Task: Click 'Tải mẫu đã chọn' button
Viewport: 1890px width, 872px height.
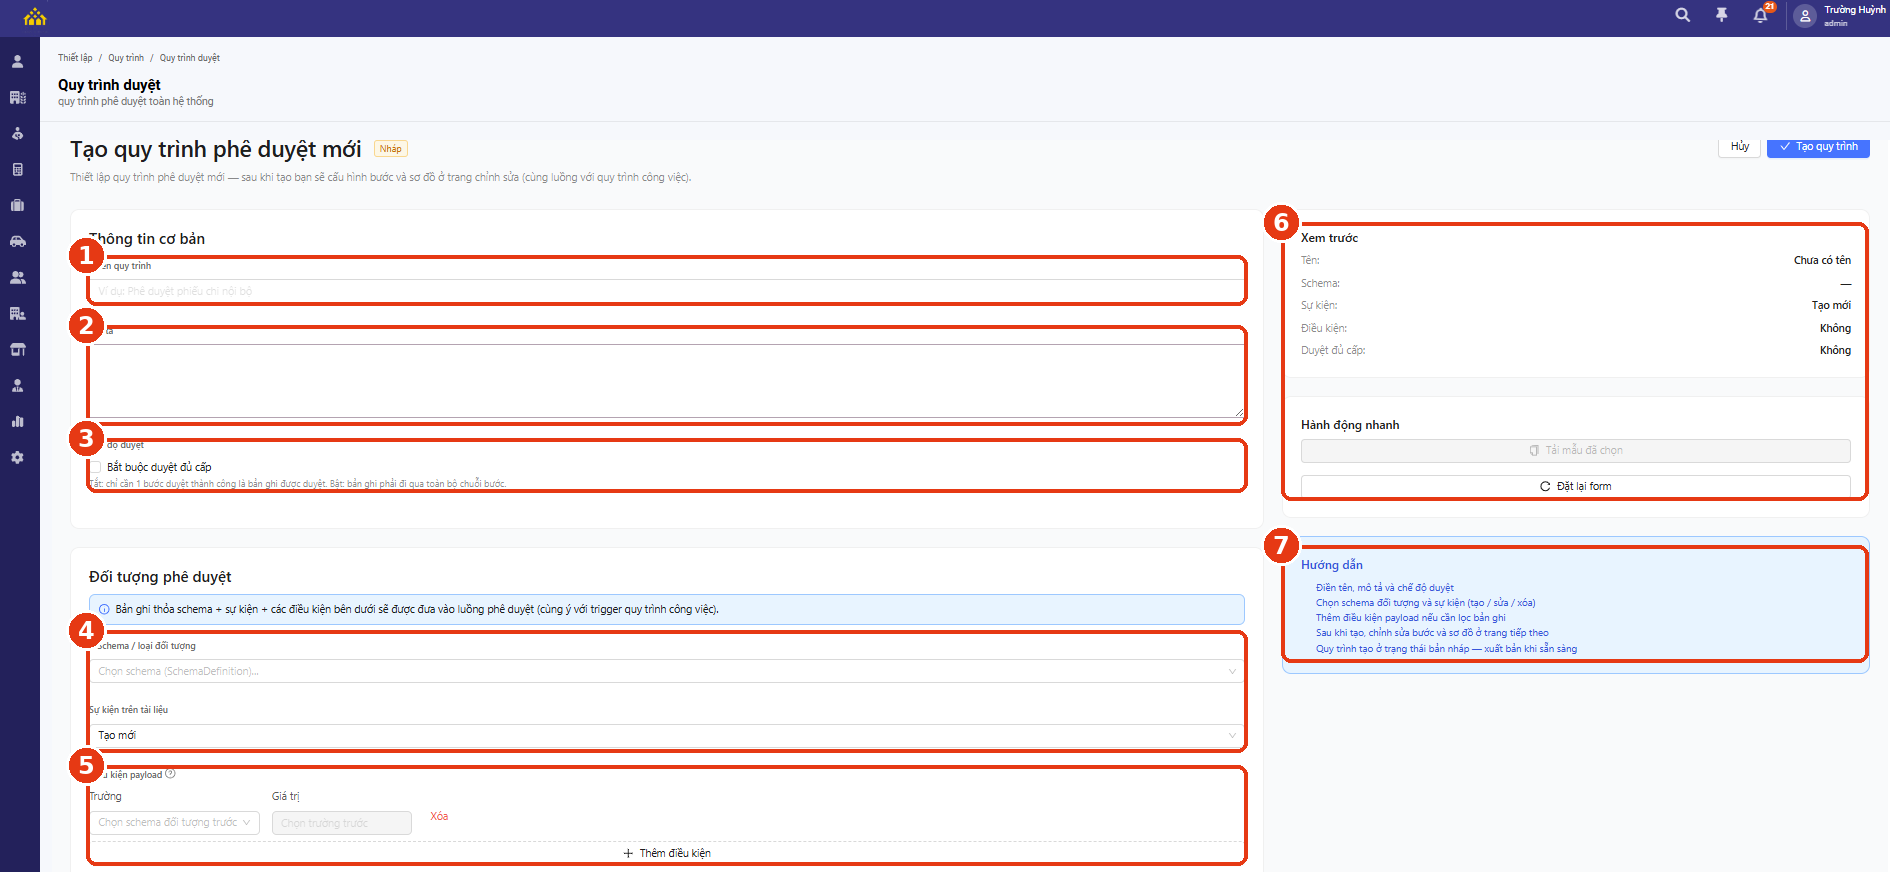Action: pos(1575,450)
